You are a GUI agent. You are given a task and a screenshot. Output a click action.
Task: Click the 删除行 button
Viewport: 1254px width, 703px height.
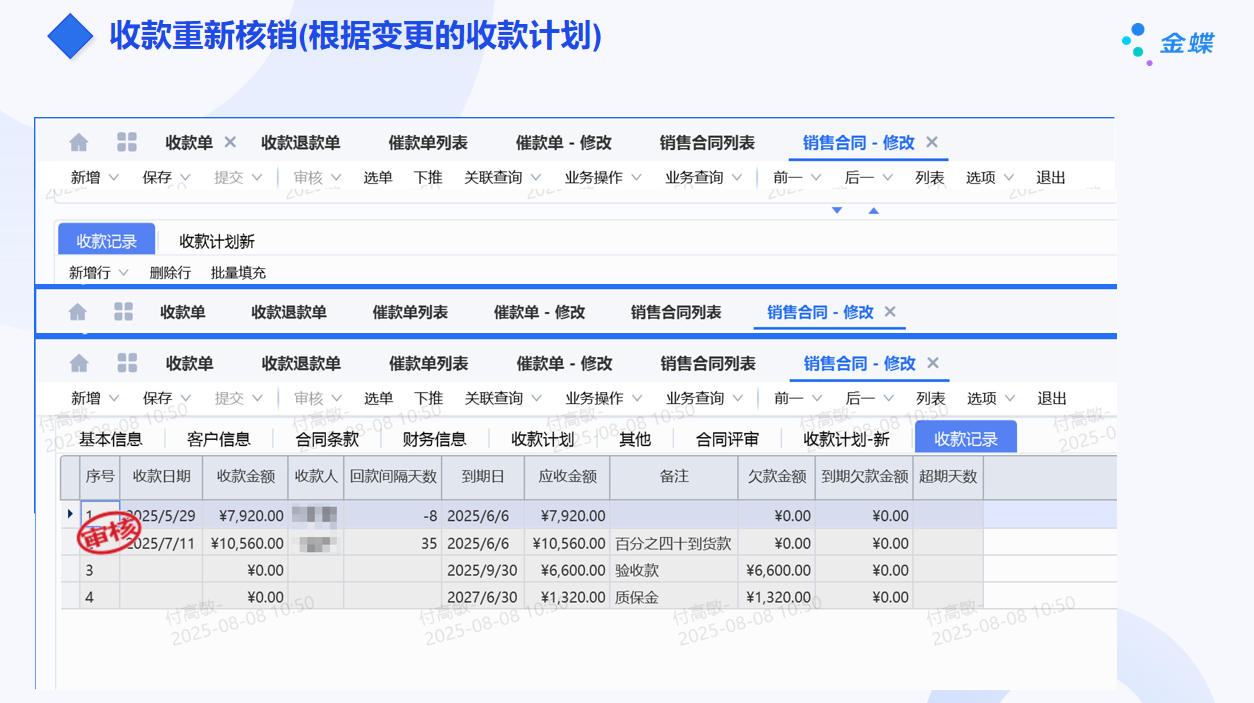click(170, 273)
